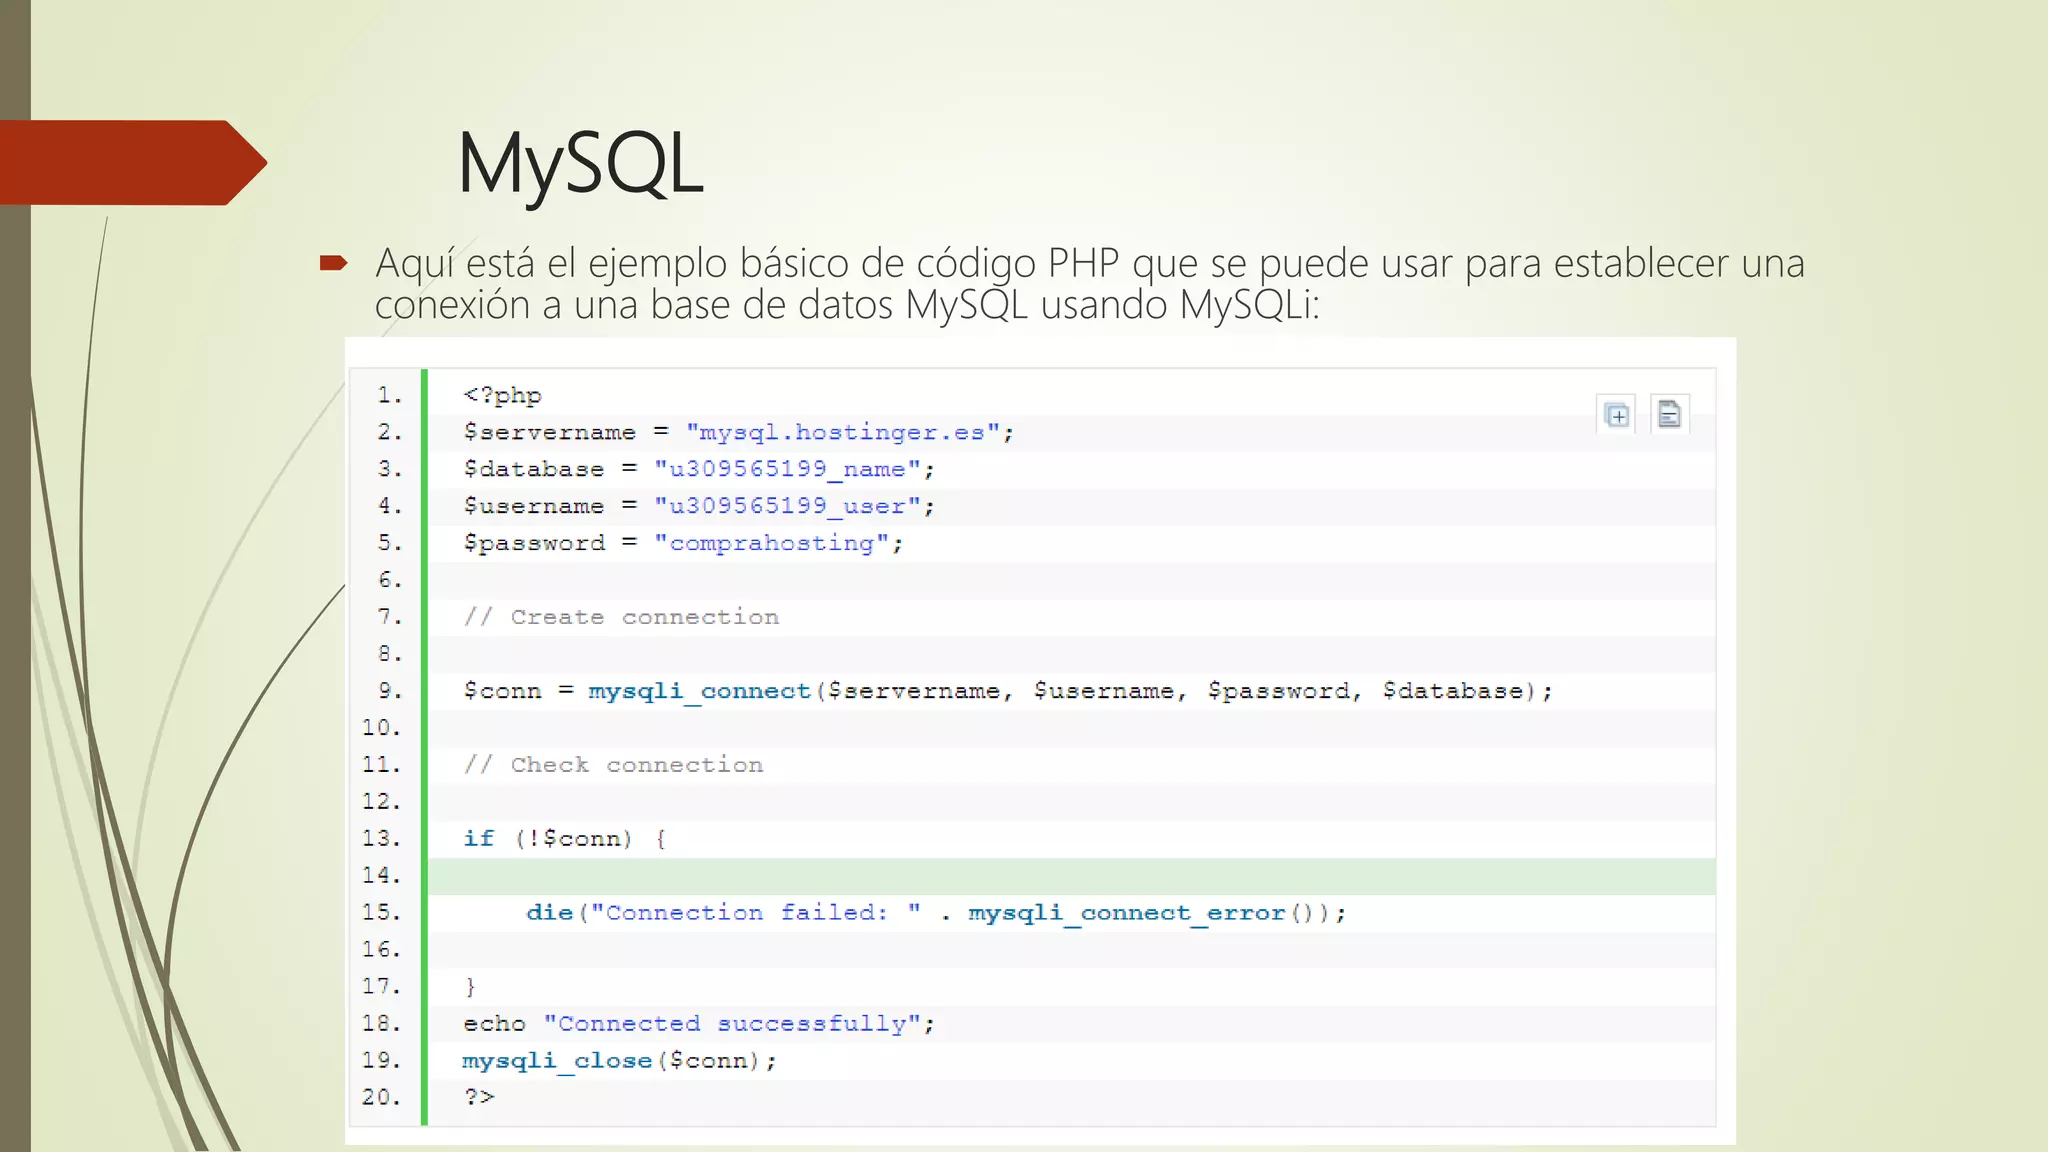Click the mysqli_connect function call
Screen dimensions: 2048x1152
pos(700,691)
